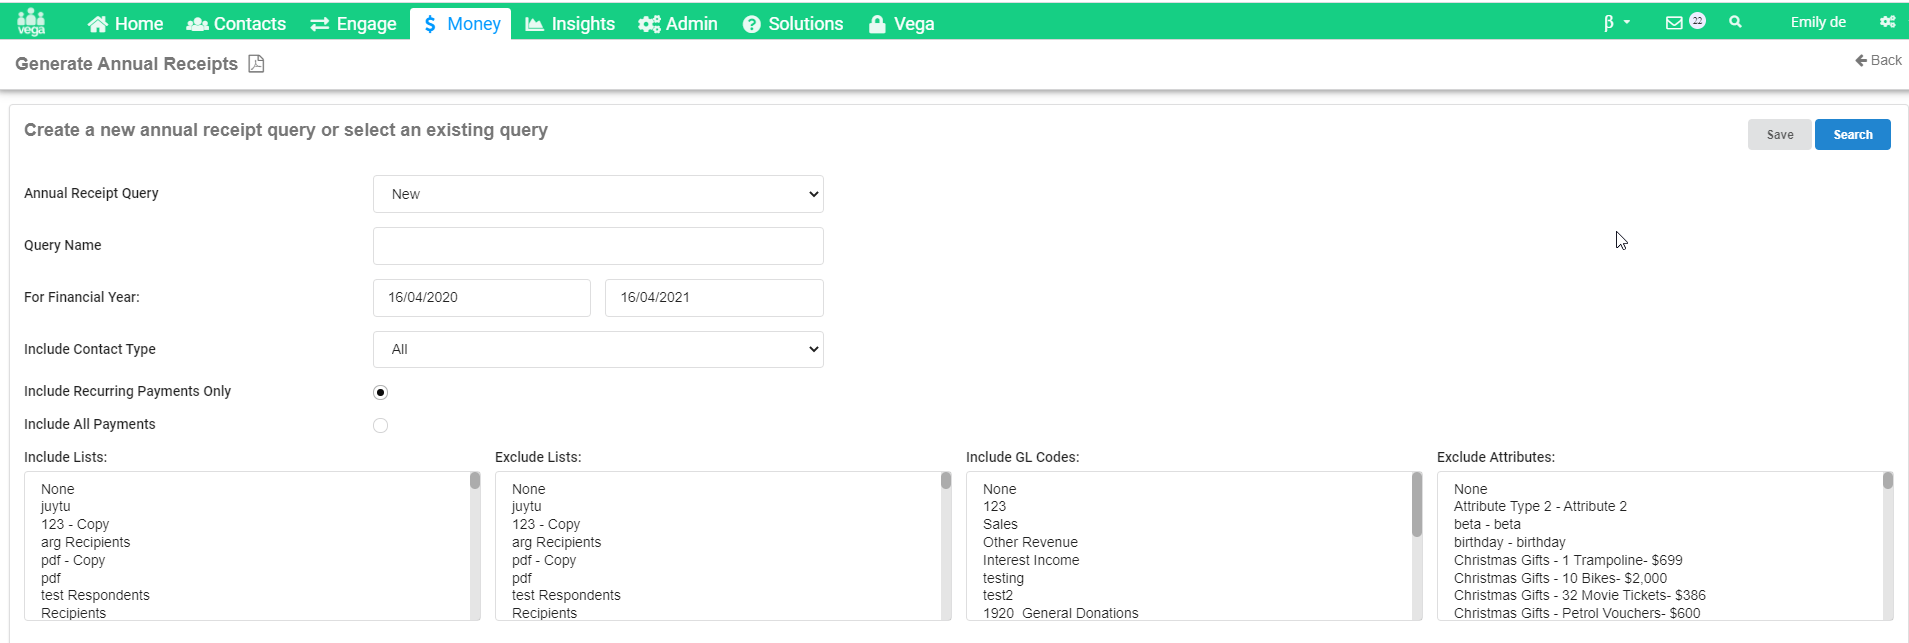
Task: Select Include All Payments radio
Action: [x=380, y=425]
